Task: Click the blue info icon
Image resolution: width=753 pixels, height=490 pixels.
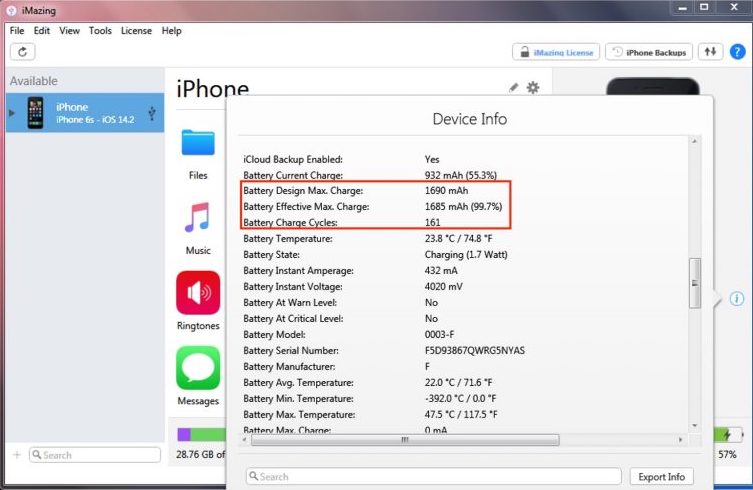Action: [737, 299]
